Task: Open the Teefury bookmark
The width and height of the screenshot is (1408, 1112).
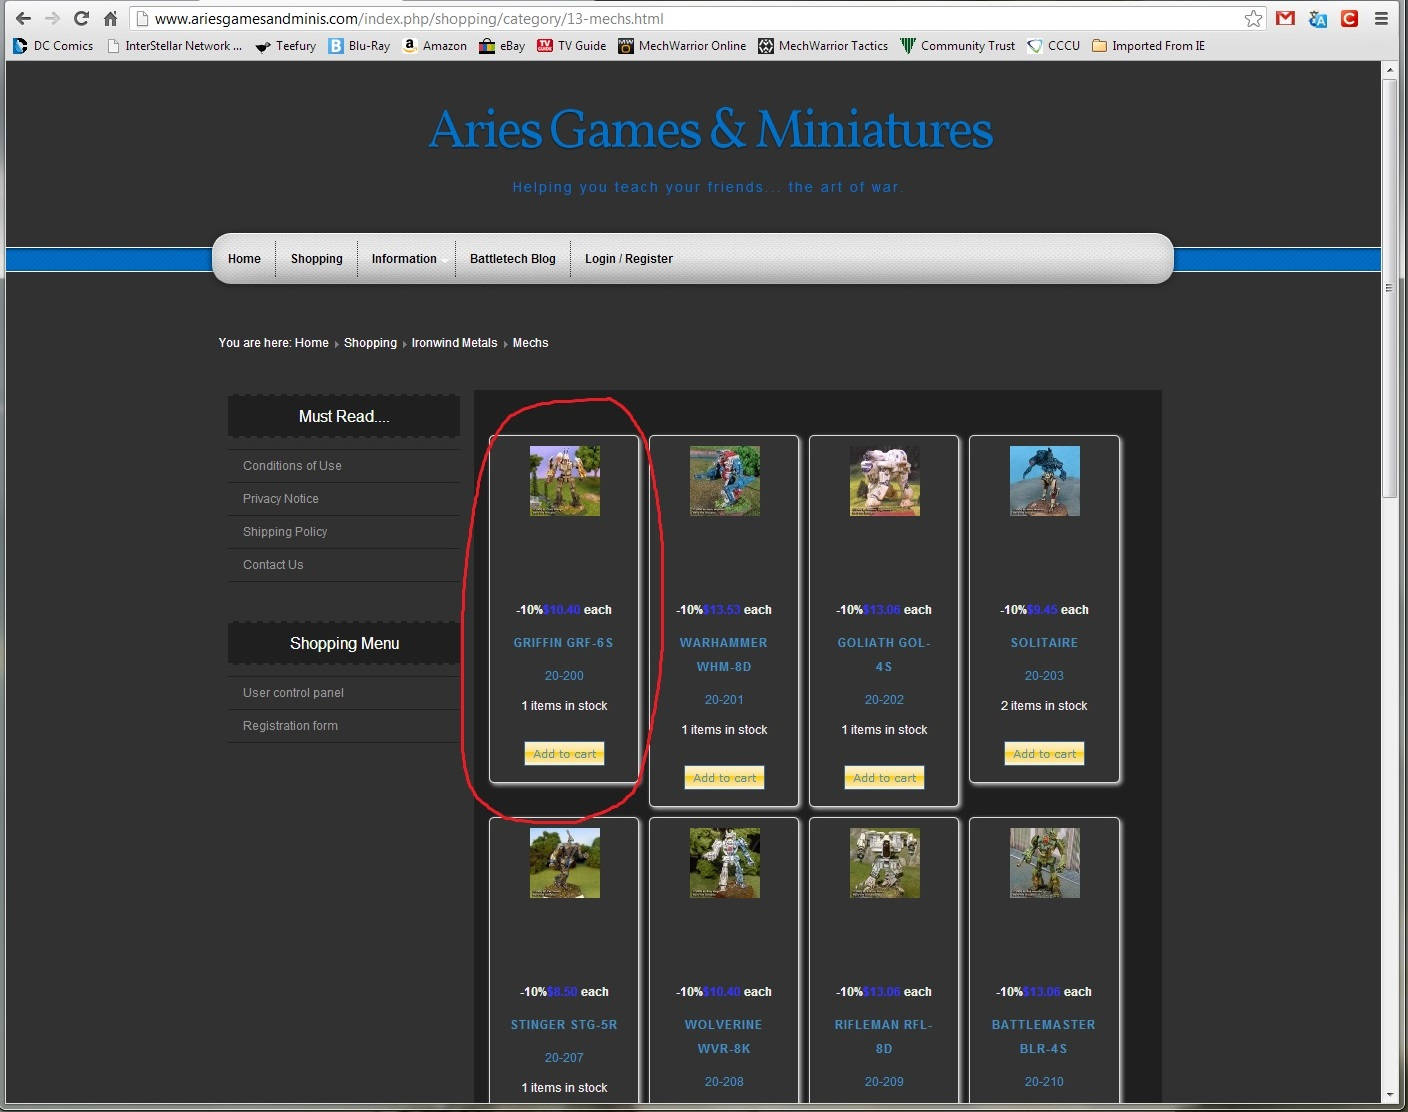Action: (286, 45)
